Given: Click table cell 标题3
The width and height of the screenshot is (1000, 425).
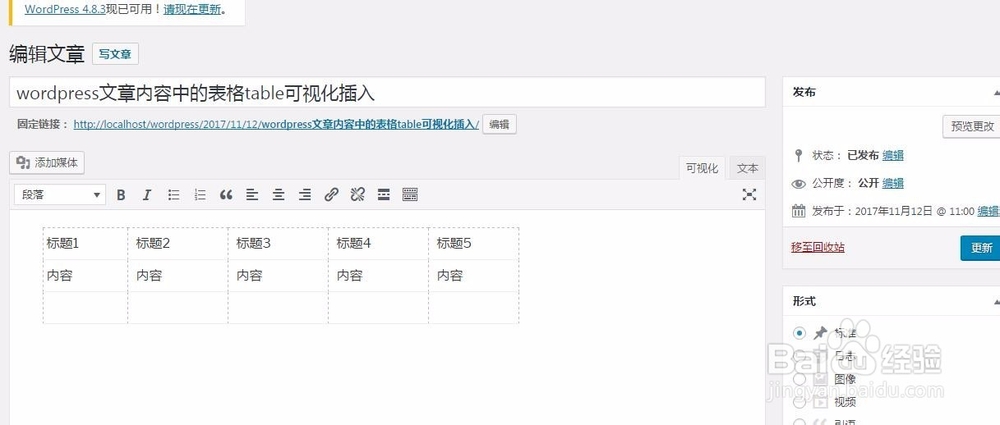Looking at the screenshot, I should point(278,244).
